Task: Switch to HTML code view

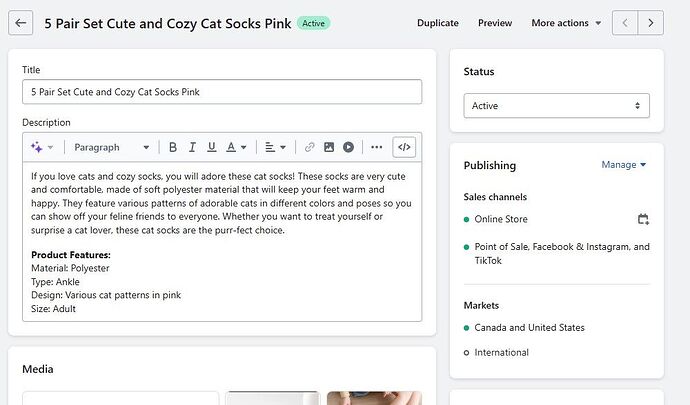Action: point(404,147)
